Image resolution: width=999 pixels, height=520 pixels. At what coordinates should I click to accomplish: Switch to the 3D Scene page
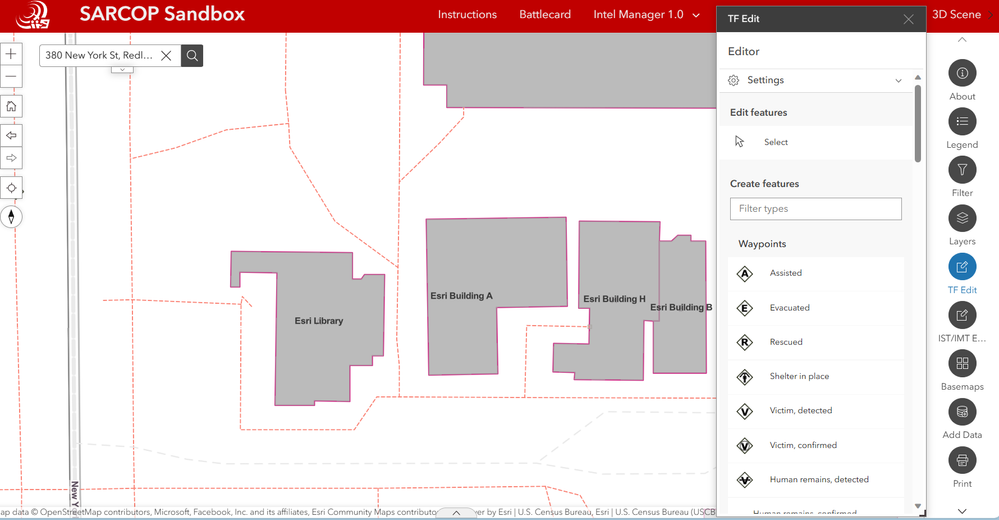(x=956, y=15)
